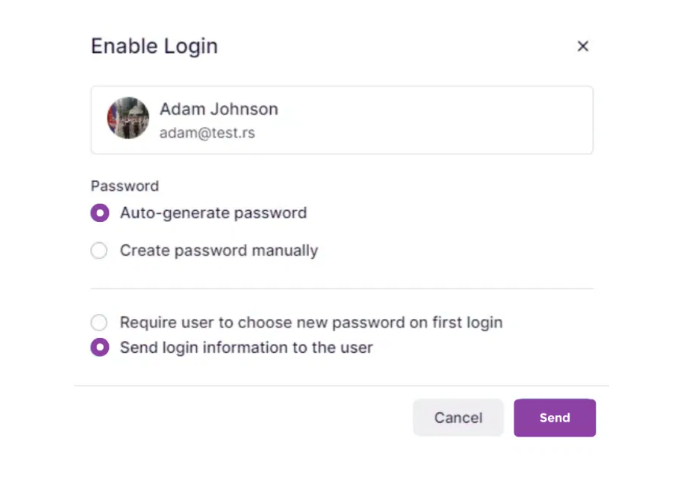
Task: Click the Password section heading
Action: tap(125, 186)
